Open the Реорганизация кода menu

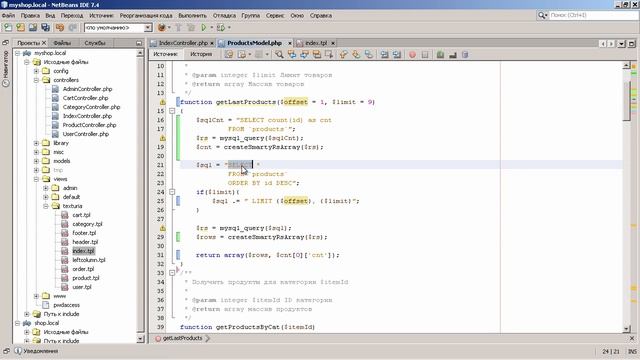pyautogui.click(x=146, y=16)
